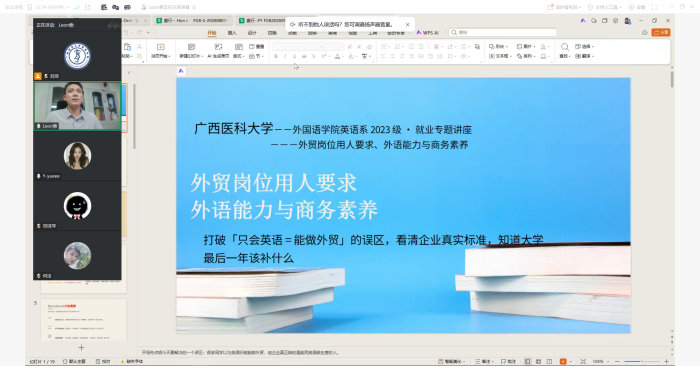
Task: Start slideshow from current slide icon
Action: [x=161, y=47]
